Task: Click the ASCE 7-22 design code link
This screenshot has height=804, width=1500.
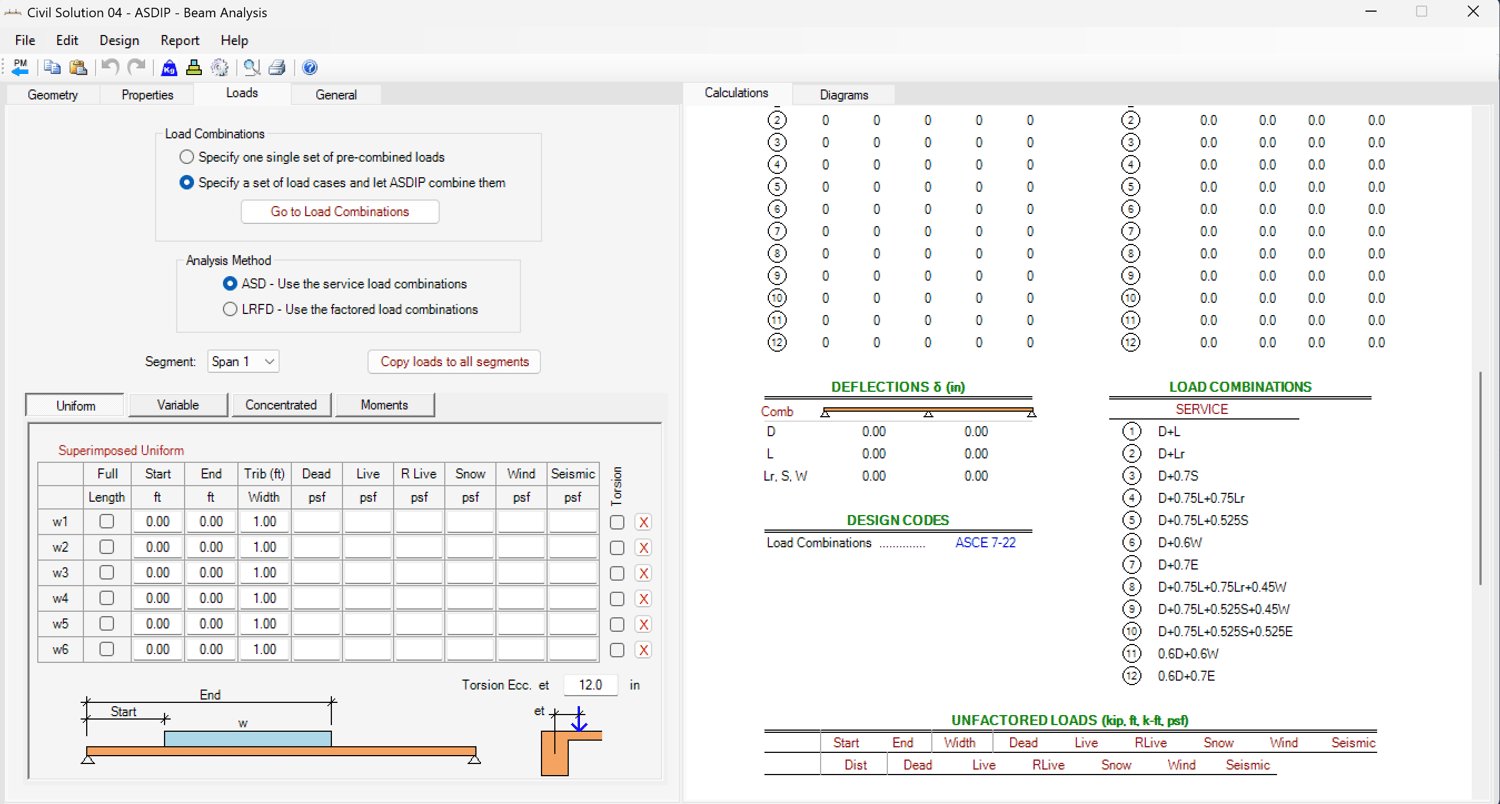Action: (x=985, y=543)
